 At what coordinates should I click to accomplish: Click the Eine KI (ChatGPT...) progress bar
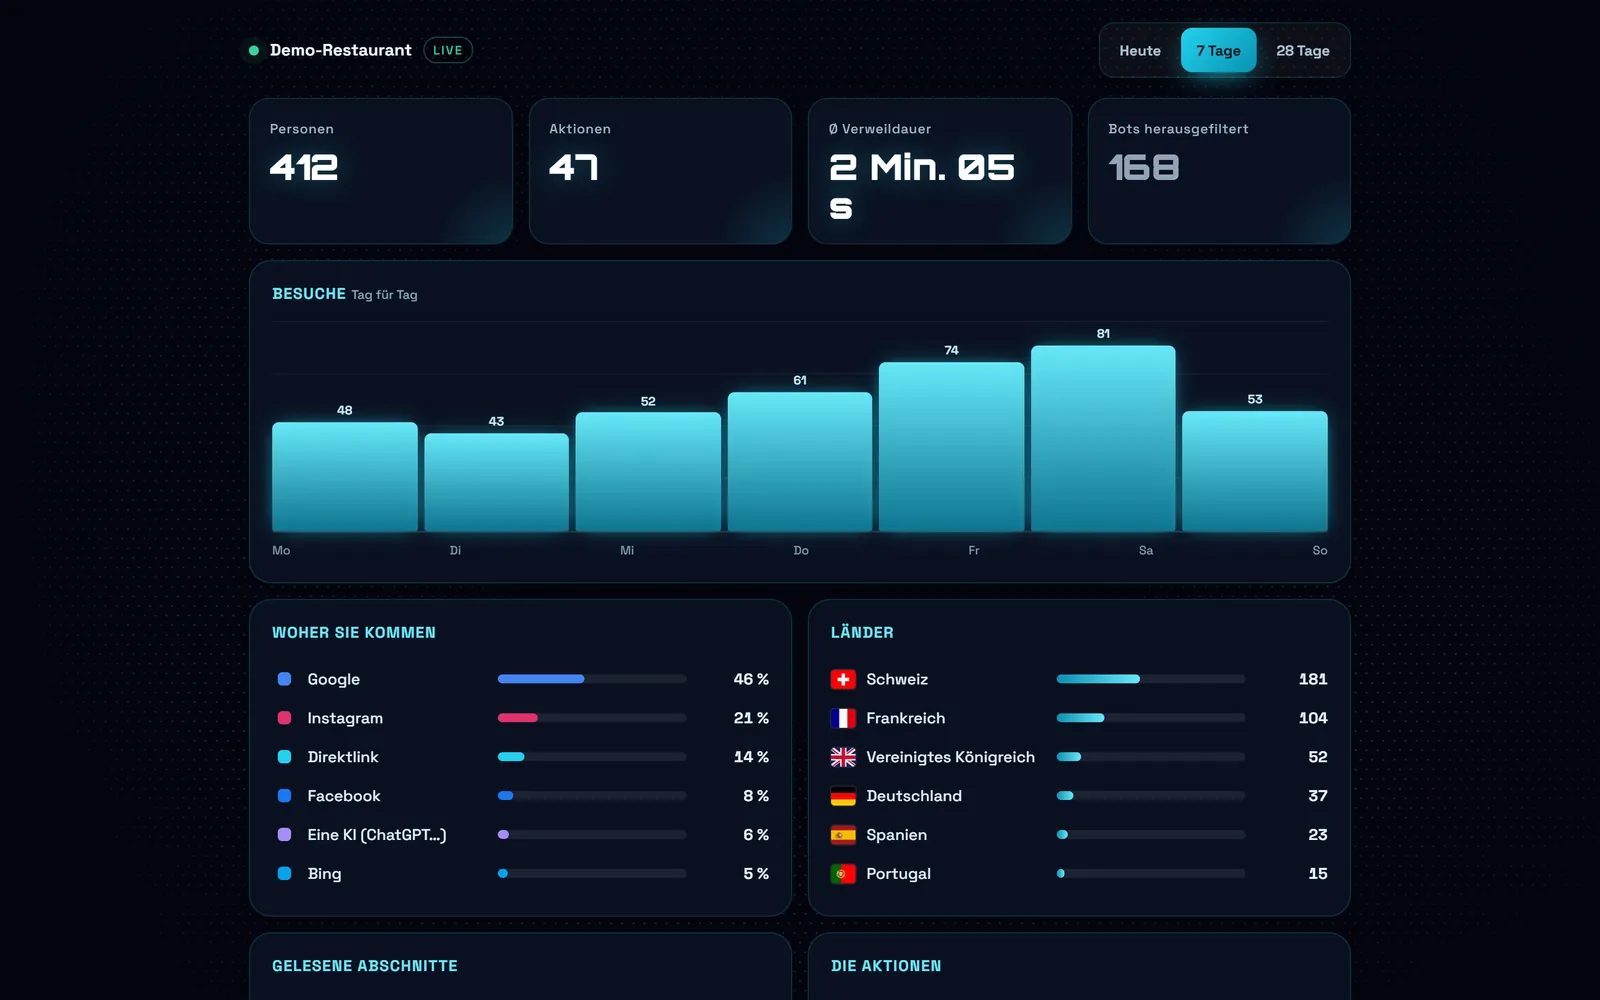[x=592, y=834]
